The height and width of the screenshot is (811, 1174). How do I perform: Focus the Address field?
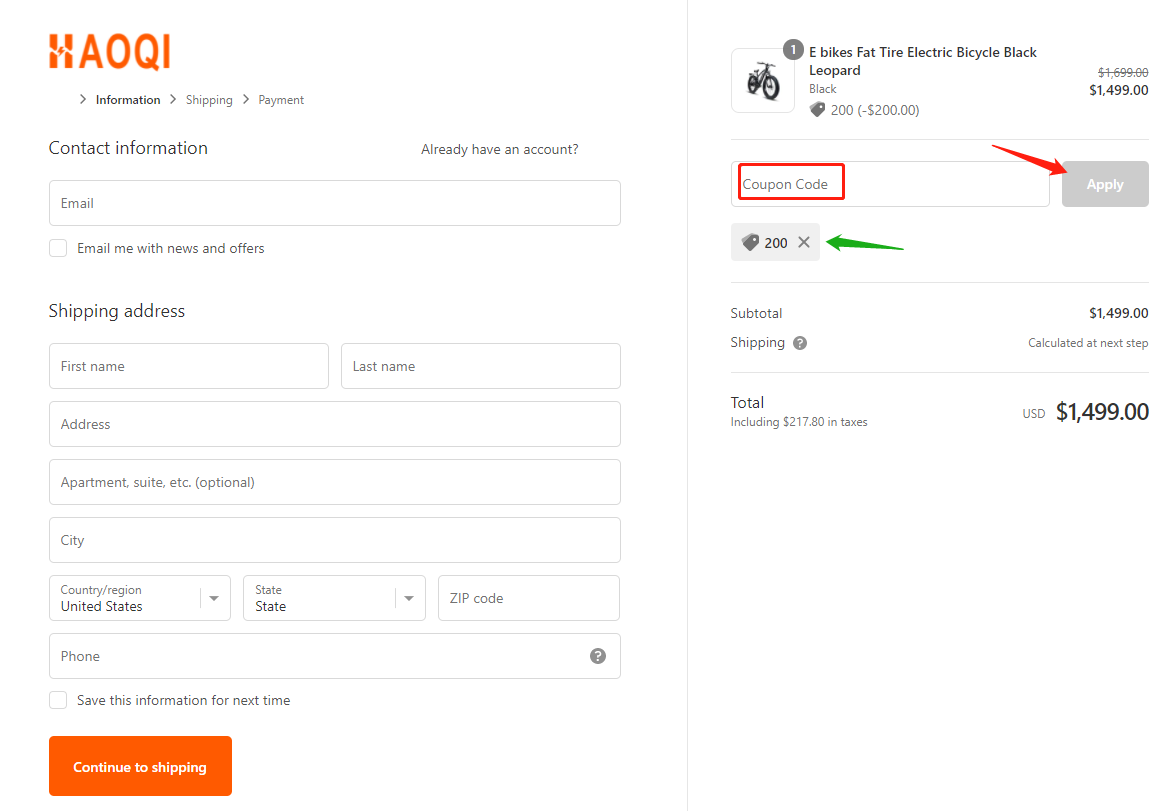[x=335, y=424]
